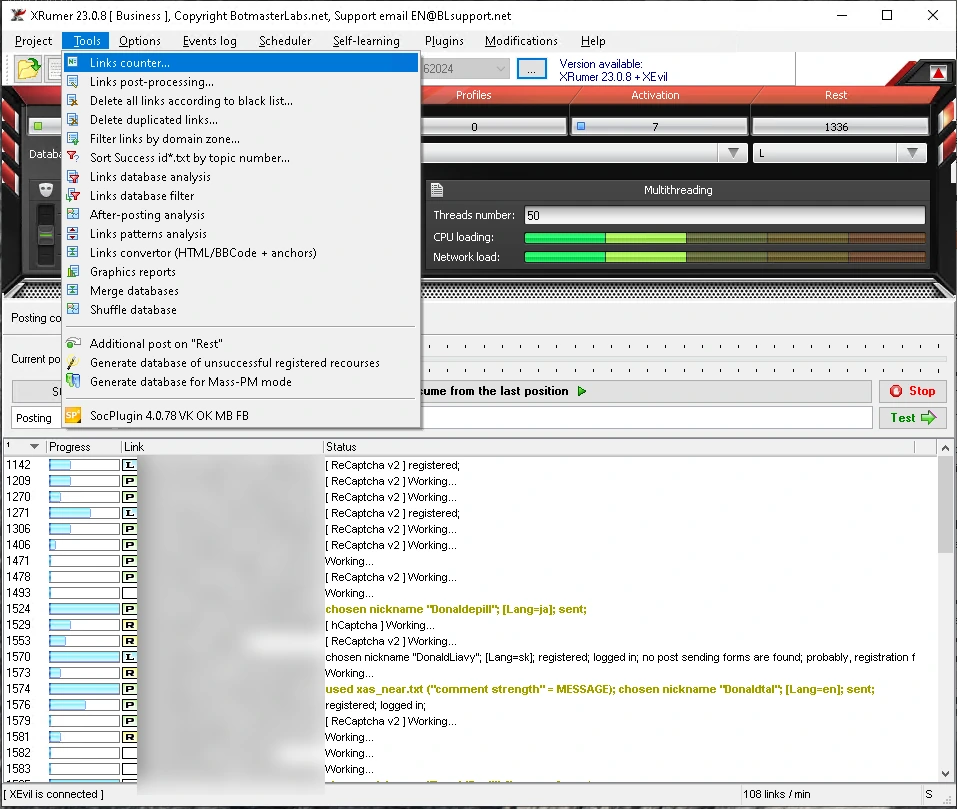Click the progress bar in row 1524
This screenshot has height=809, width=957.
tap(84, 609)
